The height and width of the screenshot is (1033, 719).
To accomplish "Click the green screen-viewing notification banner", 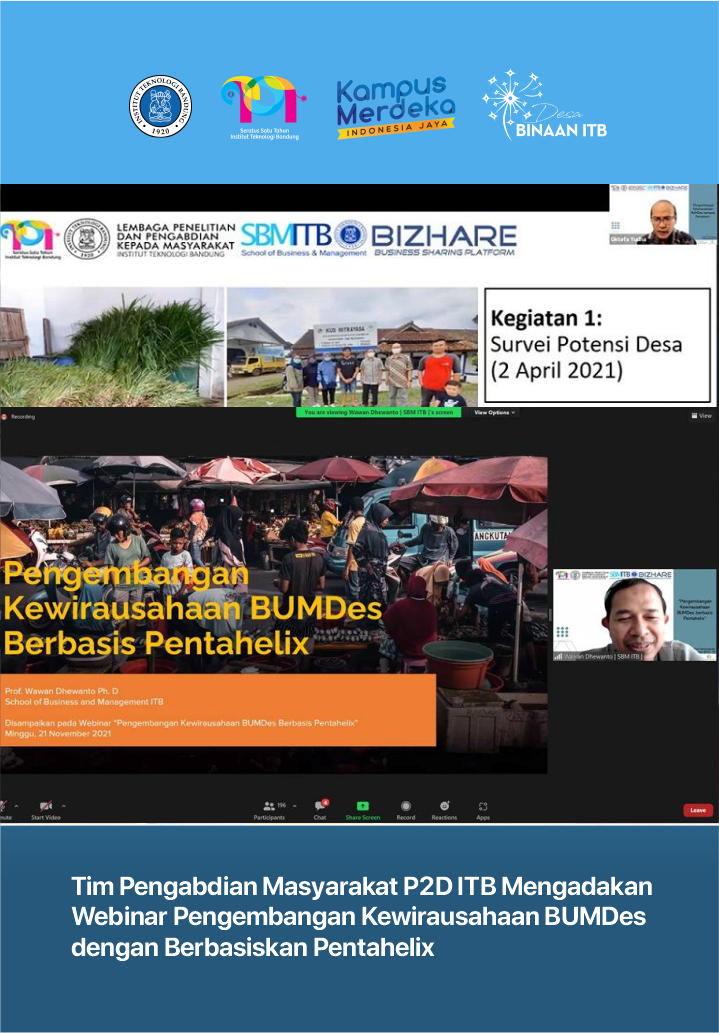I will click(378, 412).
